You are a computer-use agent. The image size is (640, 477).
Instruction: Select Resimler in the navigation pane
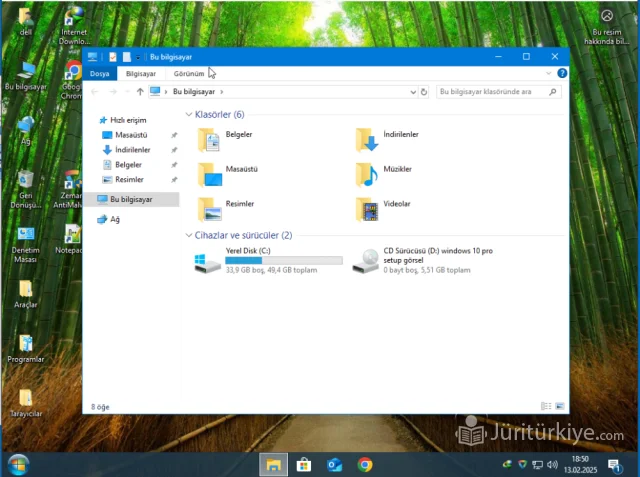coord(129,180)
